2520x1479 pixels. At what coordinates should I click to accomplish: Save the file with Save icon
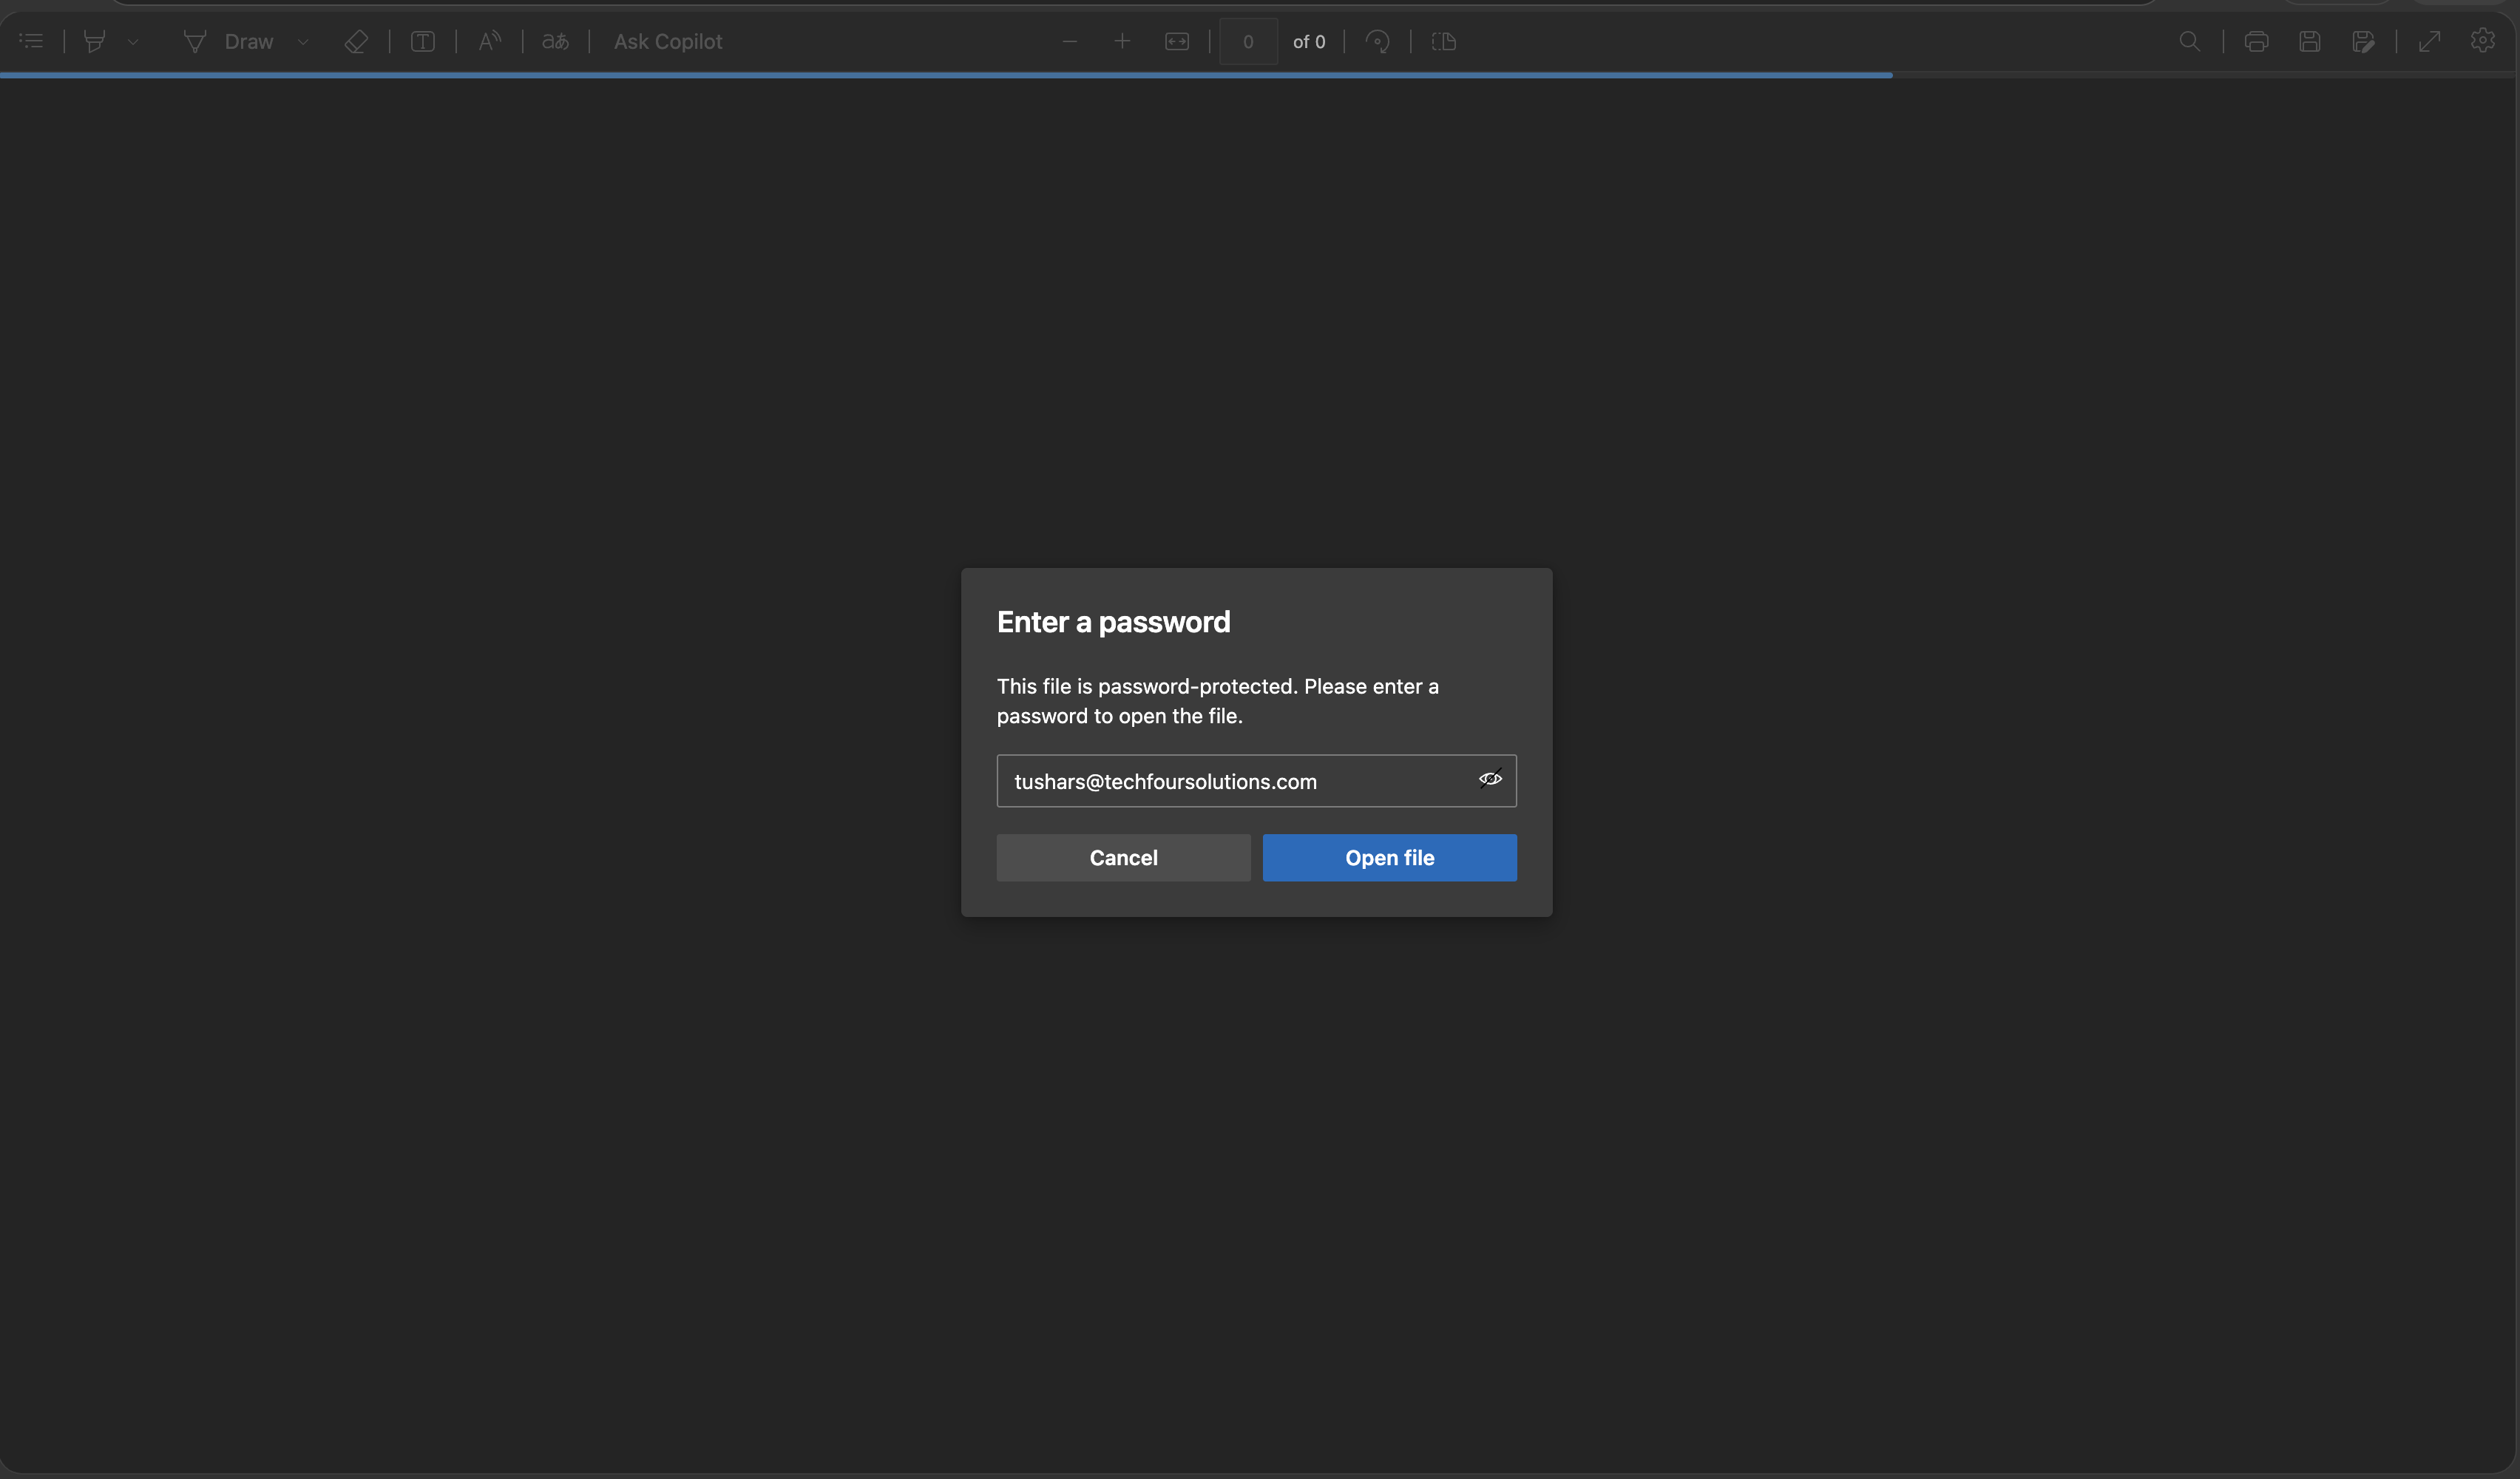pyautogui.click(x=2310, y=41)
